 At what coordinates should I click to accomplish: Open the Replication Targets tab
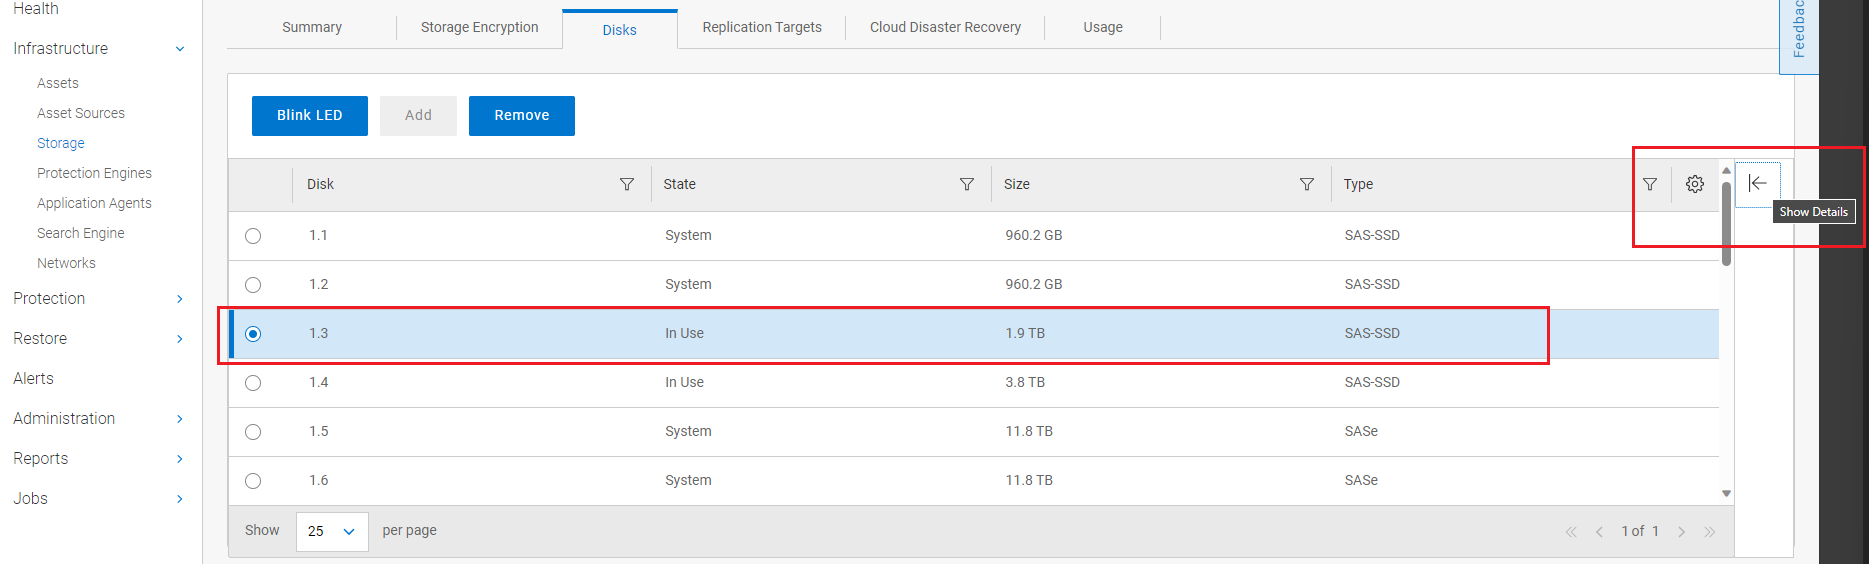click(762, 27)
